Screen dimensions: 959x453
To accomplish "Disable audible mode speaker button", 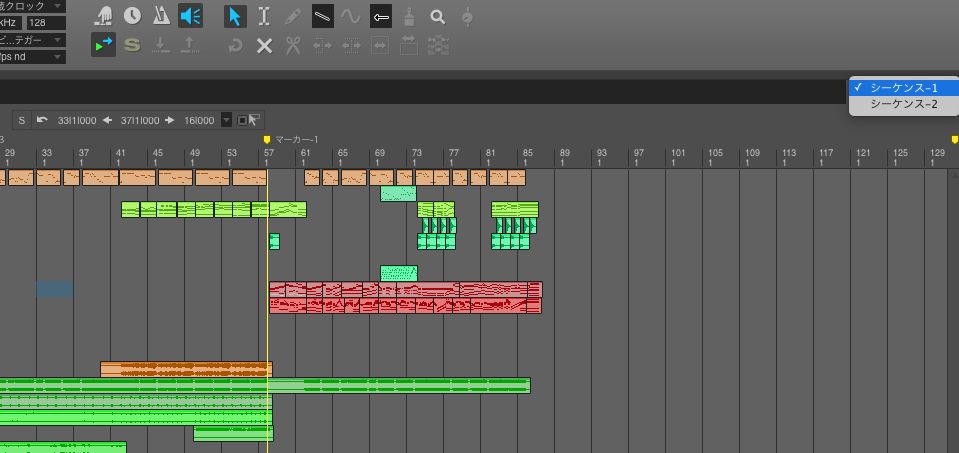I will 190,16.
